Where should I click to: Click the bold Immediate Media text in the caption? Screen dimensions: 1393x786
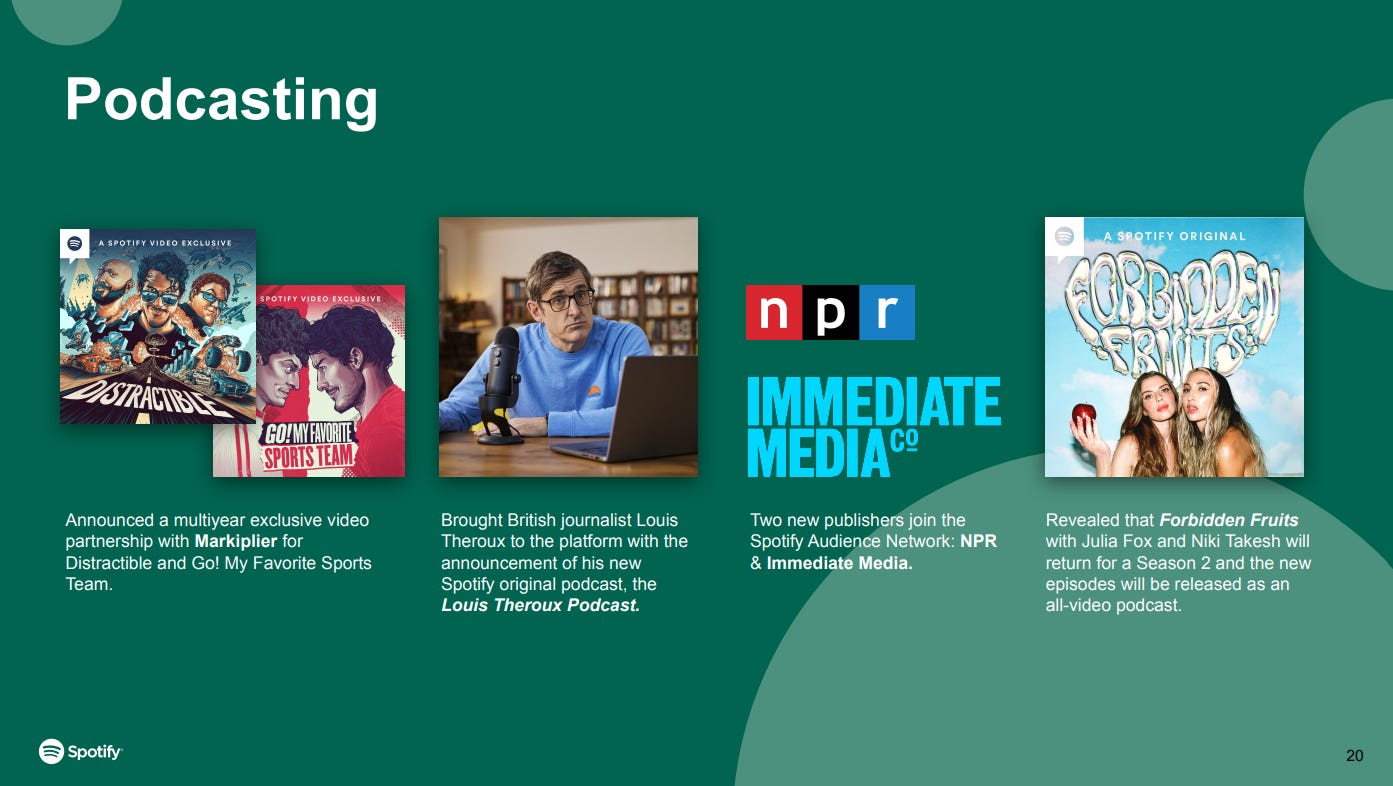pos(839,563)
